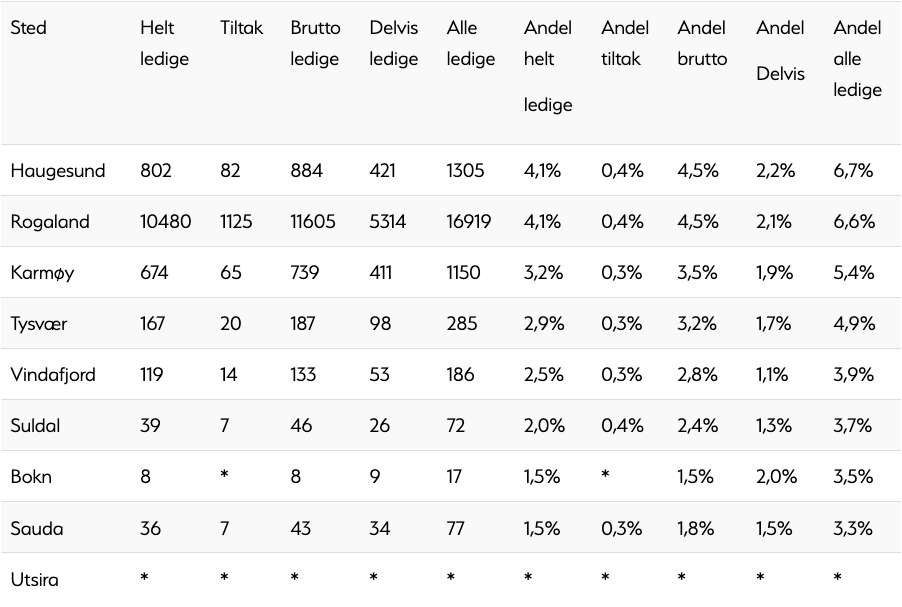This screenshot has width=902, height=607.
Task: Click the Andel tiltak header
Action: pyautogui.click(x=625, y=43)
